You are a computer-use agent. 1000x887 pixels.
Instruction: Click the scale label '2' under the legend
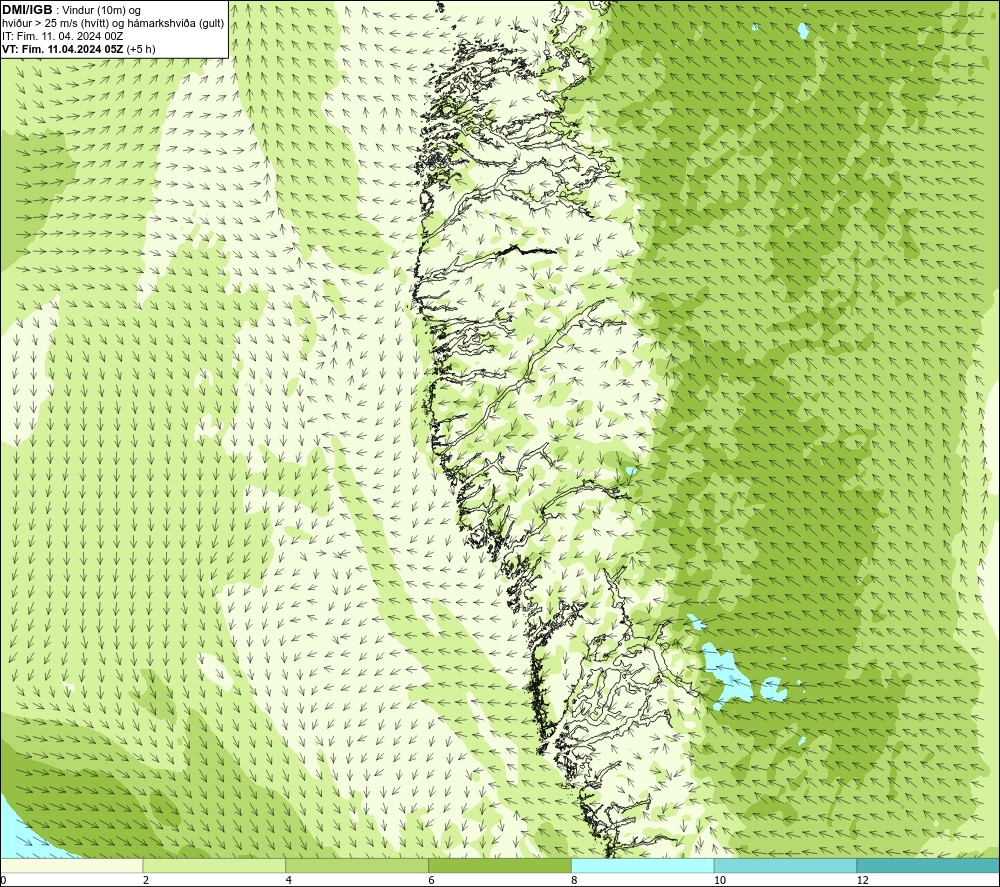point(146,881)
